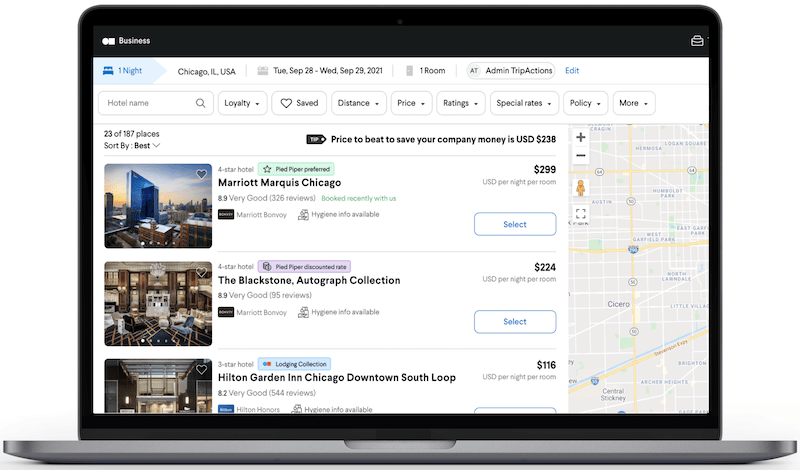The width and height of the screenshot is (800, 470).
Task: Click '8.9 Very Good (95 reviews)' rating
Action: (265, 295)
